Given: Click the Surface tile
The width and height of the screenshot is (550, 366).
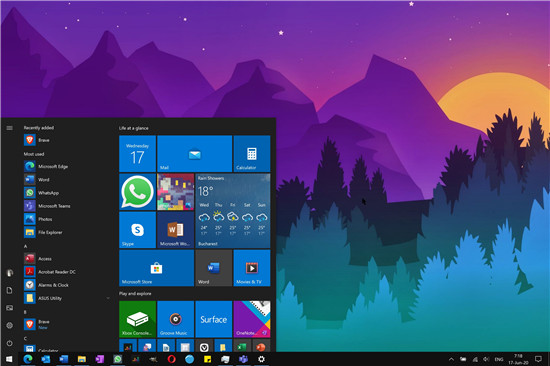Looking at the screenshot, I should point(214,319).
